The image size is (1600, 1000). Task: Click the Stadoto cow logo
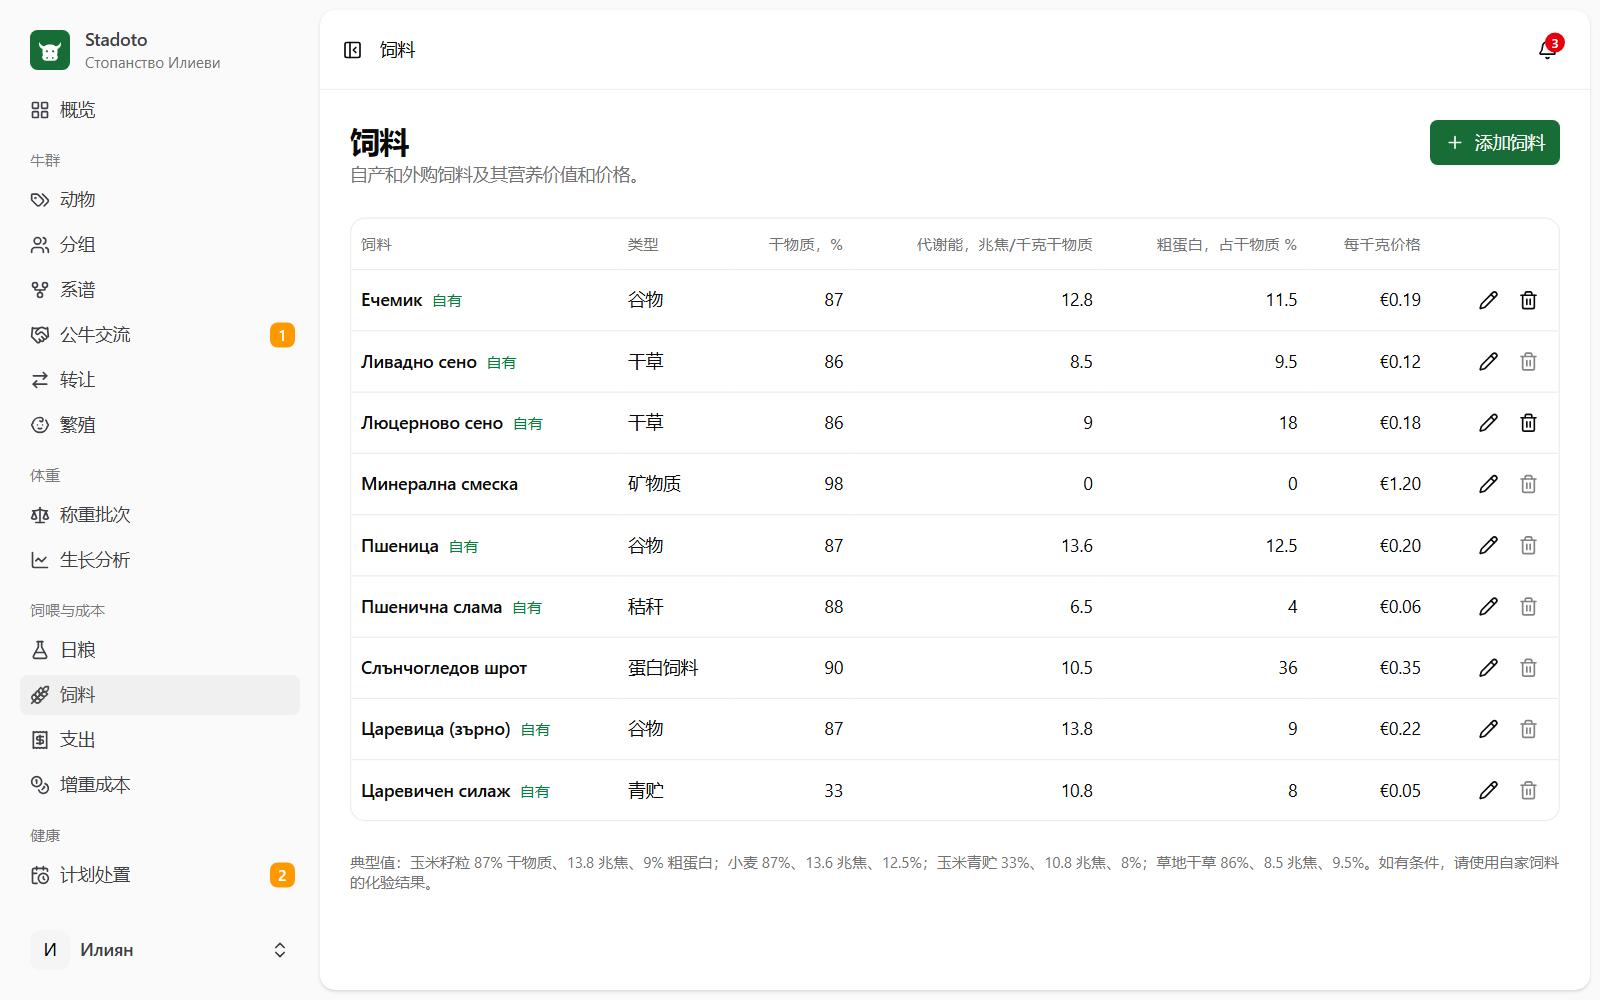click(50, 50)
